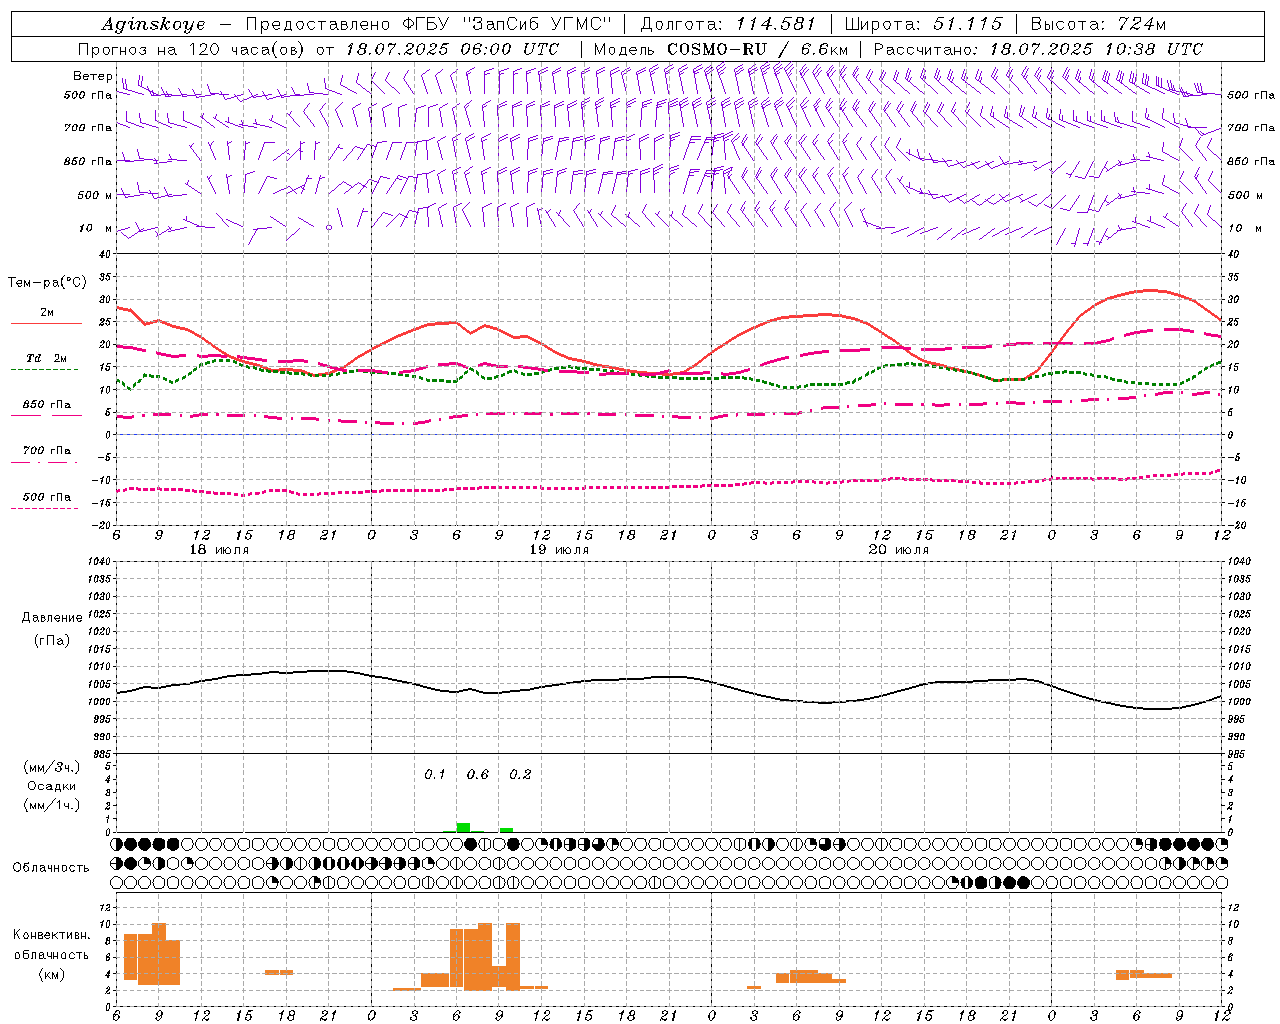Click the precipitation amount "0.1"

tap(435, 774)
